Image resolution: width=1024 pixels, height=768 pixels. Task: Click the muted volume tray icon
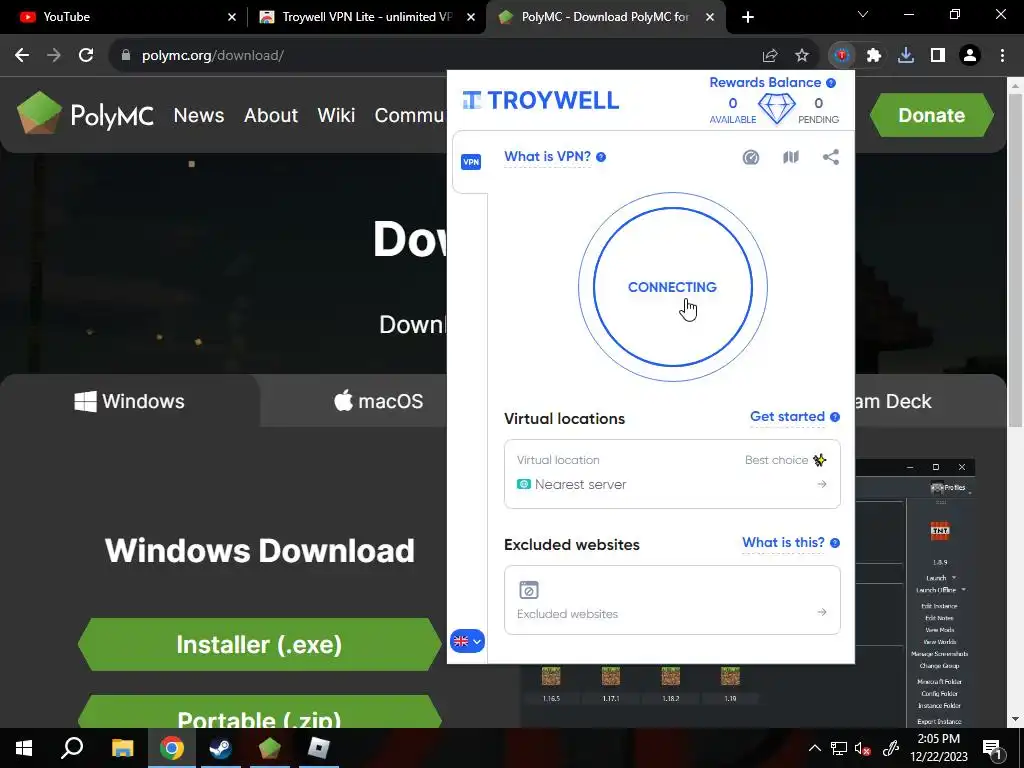click(x=863, y=748)
